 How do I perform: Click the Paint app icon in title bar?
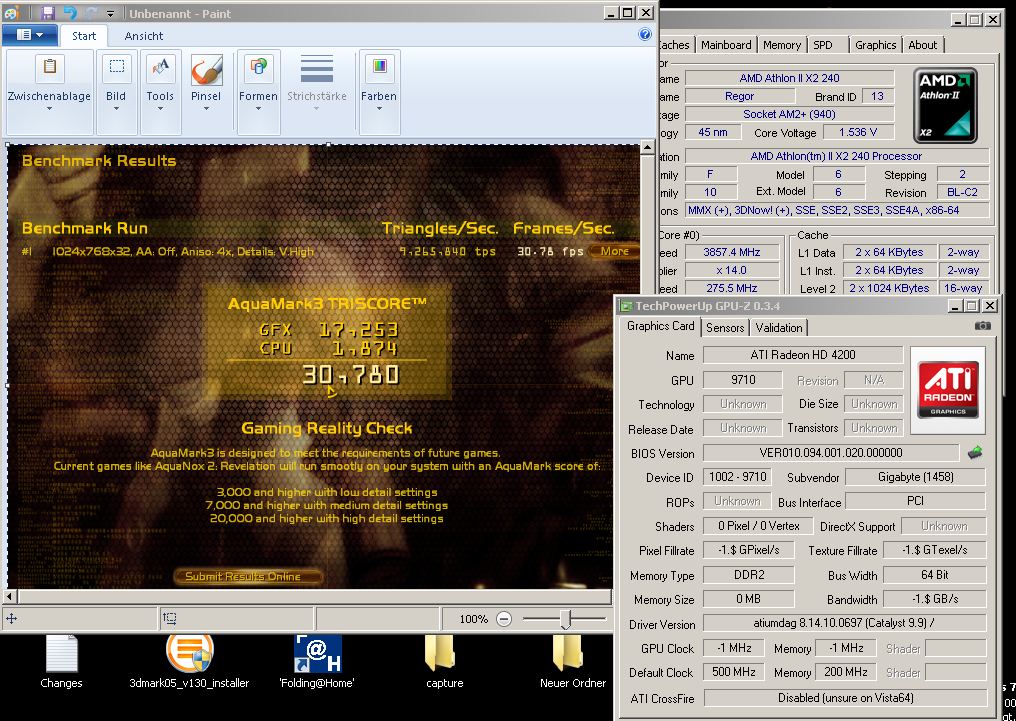pos(11,13)
